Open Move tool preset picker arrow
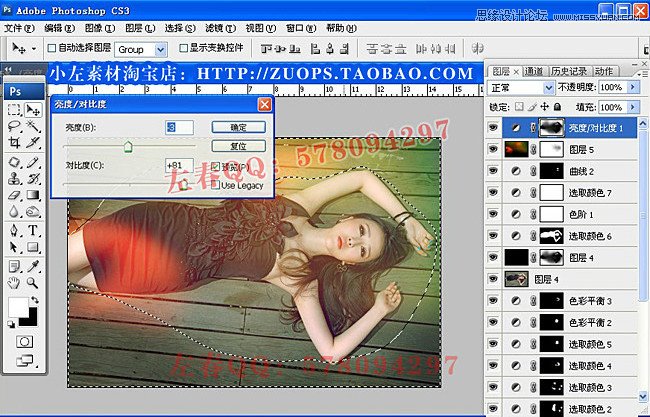Viewport: 650px width, 417px height. [34, 49]
